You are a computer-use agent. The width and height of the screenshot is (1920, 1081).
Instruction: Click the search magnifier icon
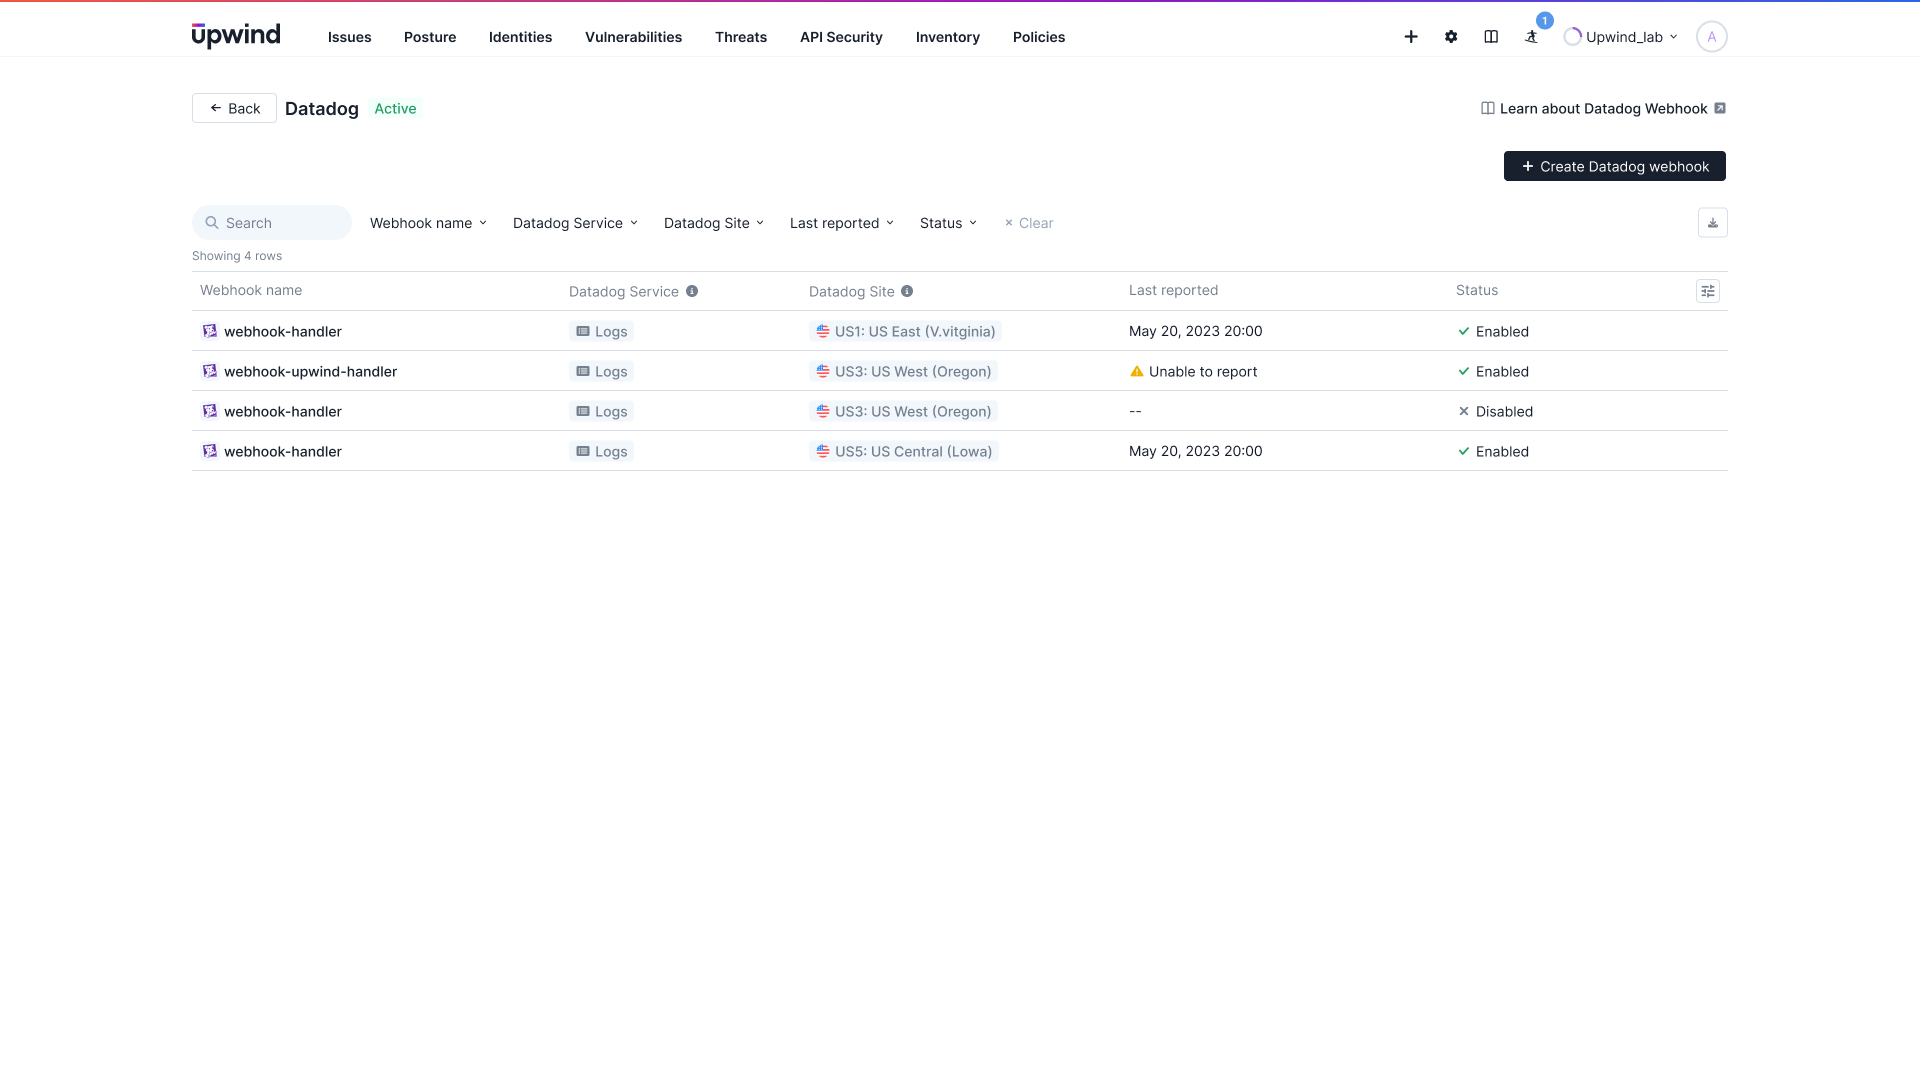(212, 222)
